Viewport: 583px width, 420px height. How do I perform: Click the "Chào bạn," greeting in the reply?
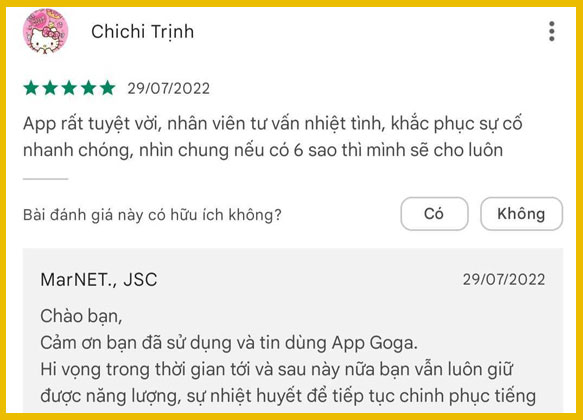[81, 316]
